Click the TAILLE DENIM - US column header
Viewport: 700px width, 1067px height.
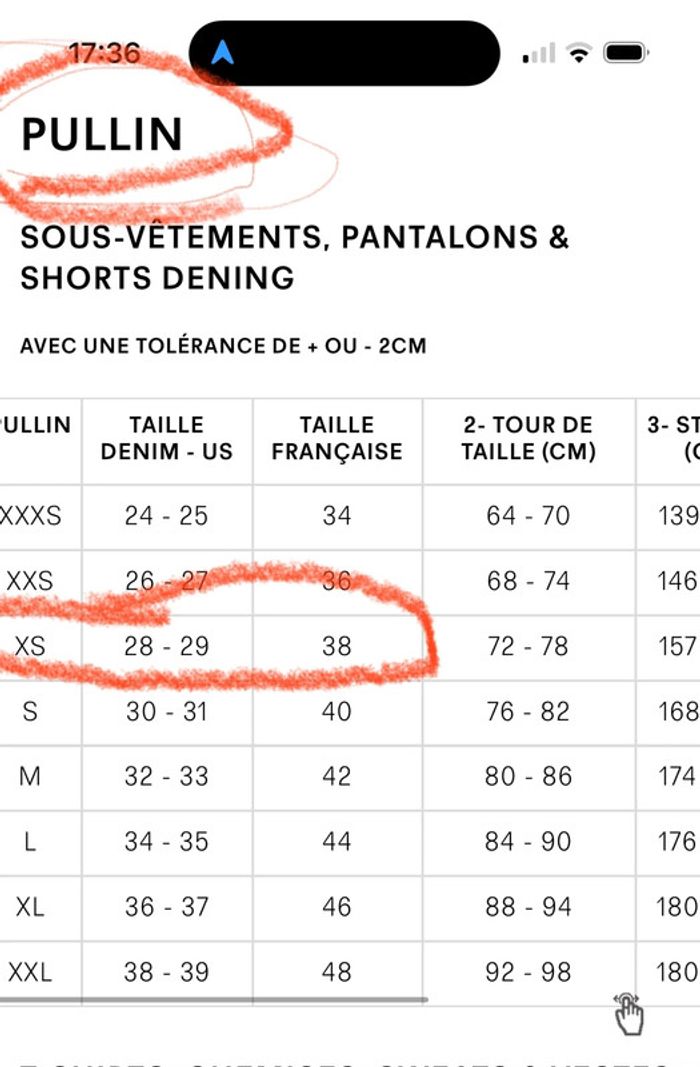click(x=167, y=438)
